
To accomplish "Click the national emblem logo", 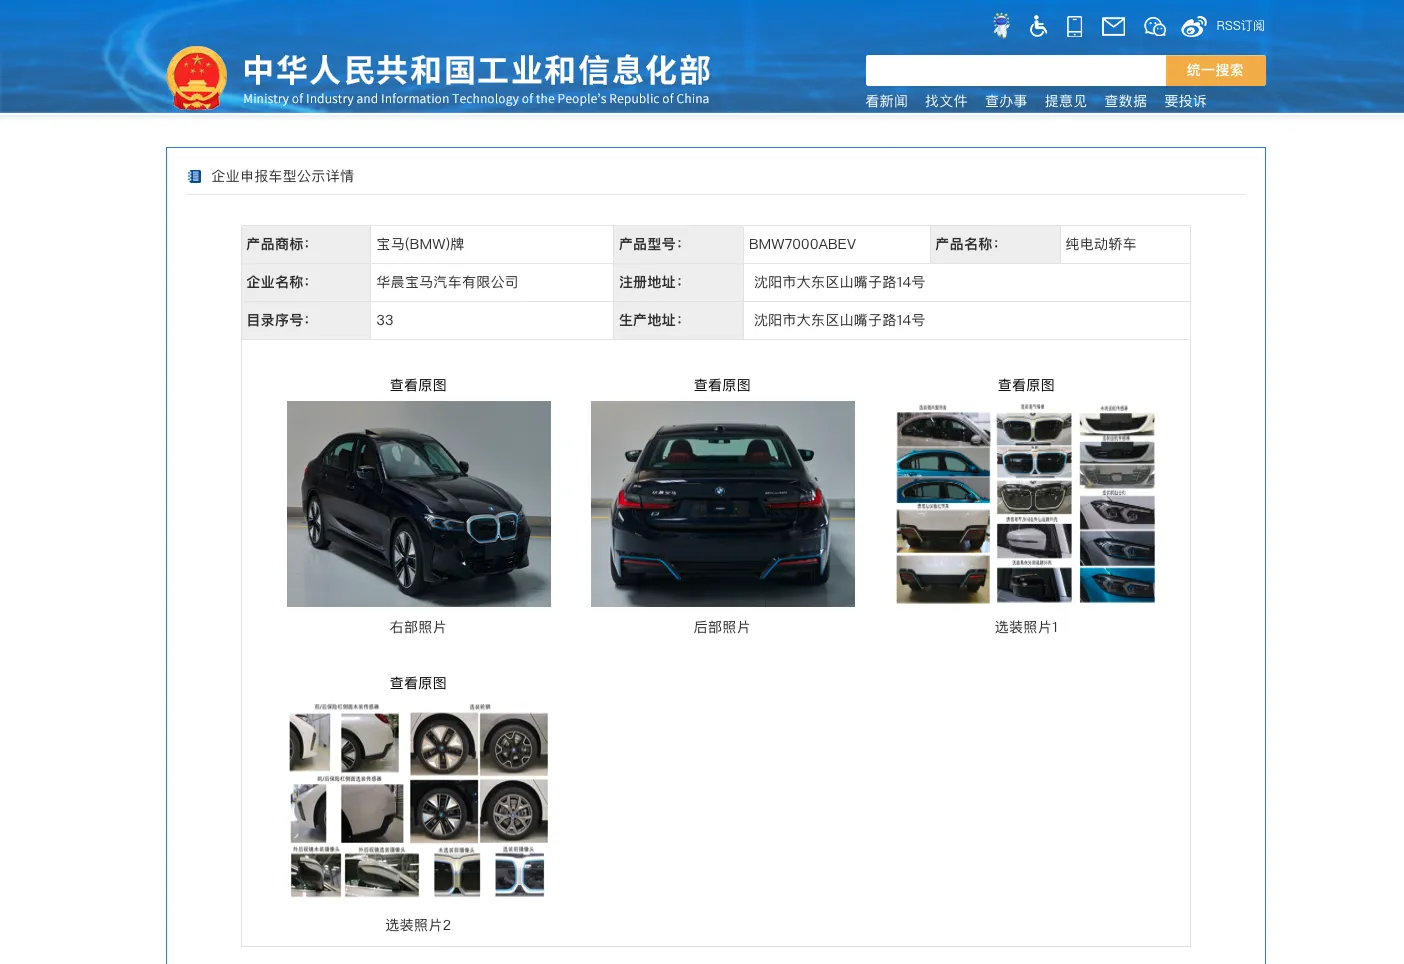I will coord(197,78).
